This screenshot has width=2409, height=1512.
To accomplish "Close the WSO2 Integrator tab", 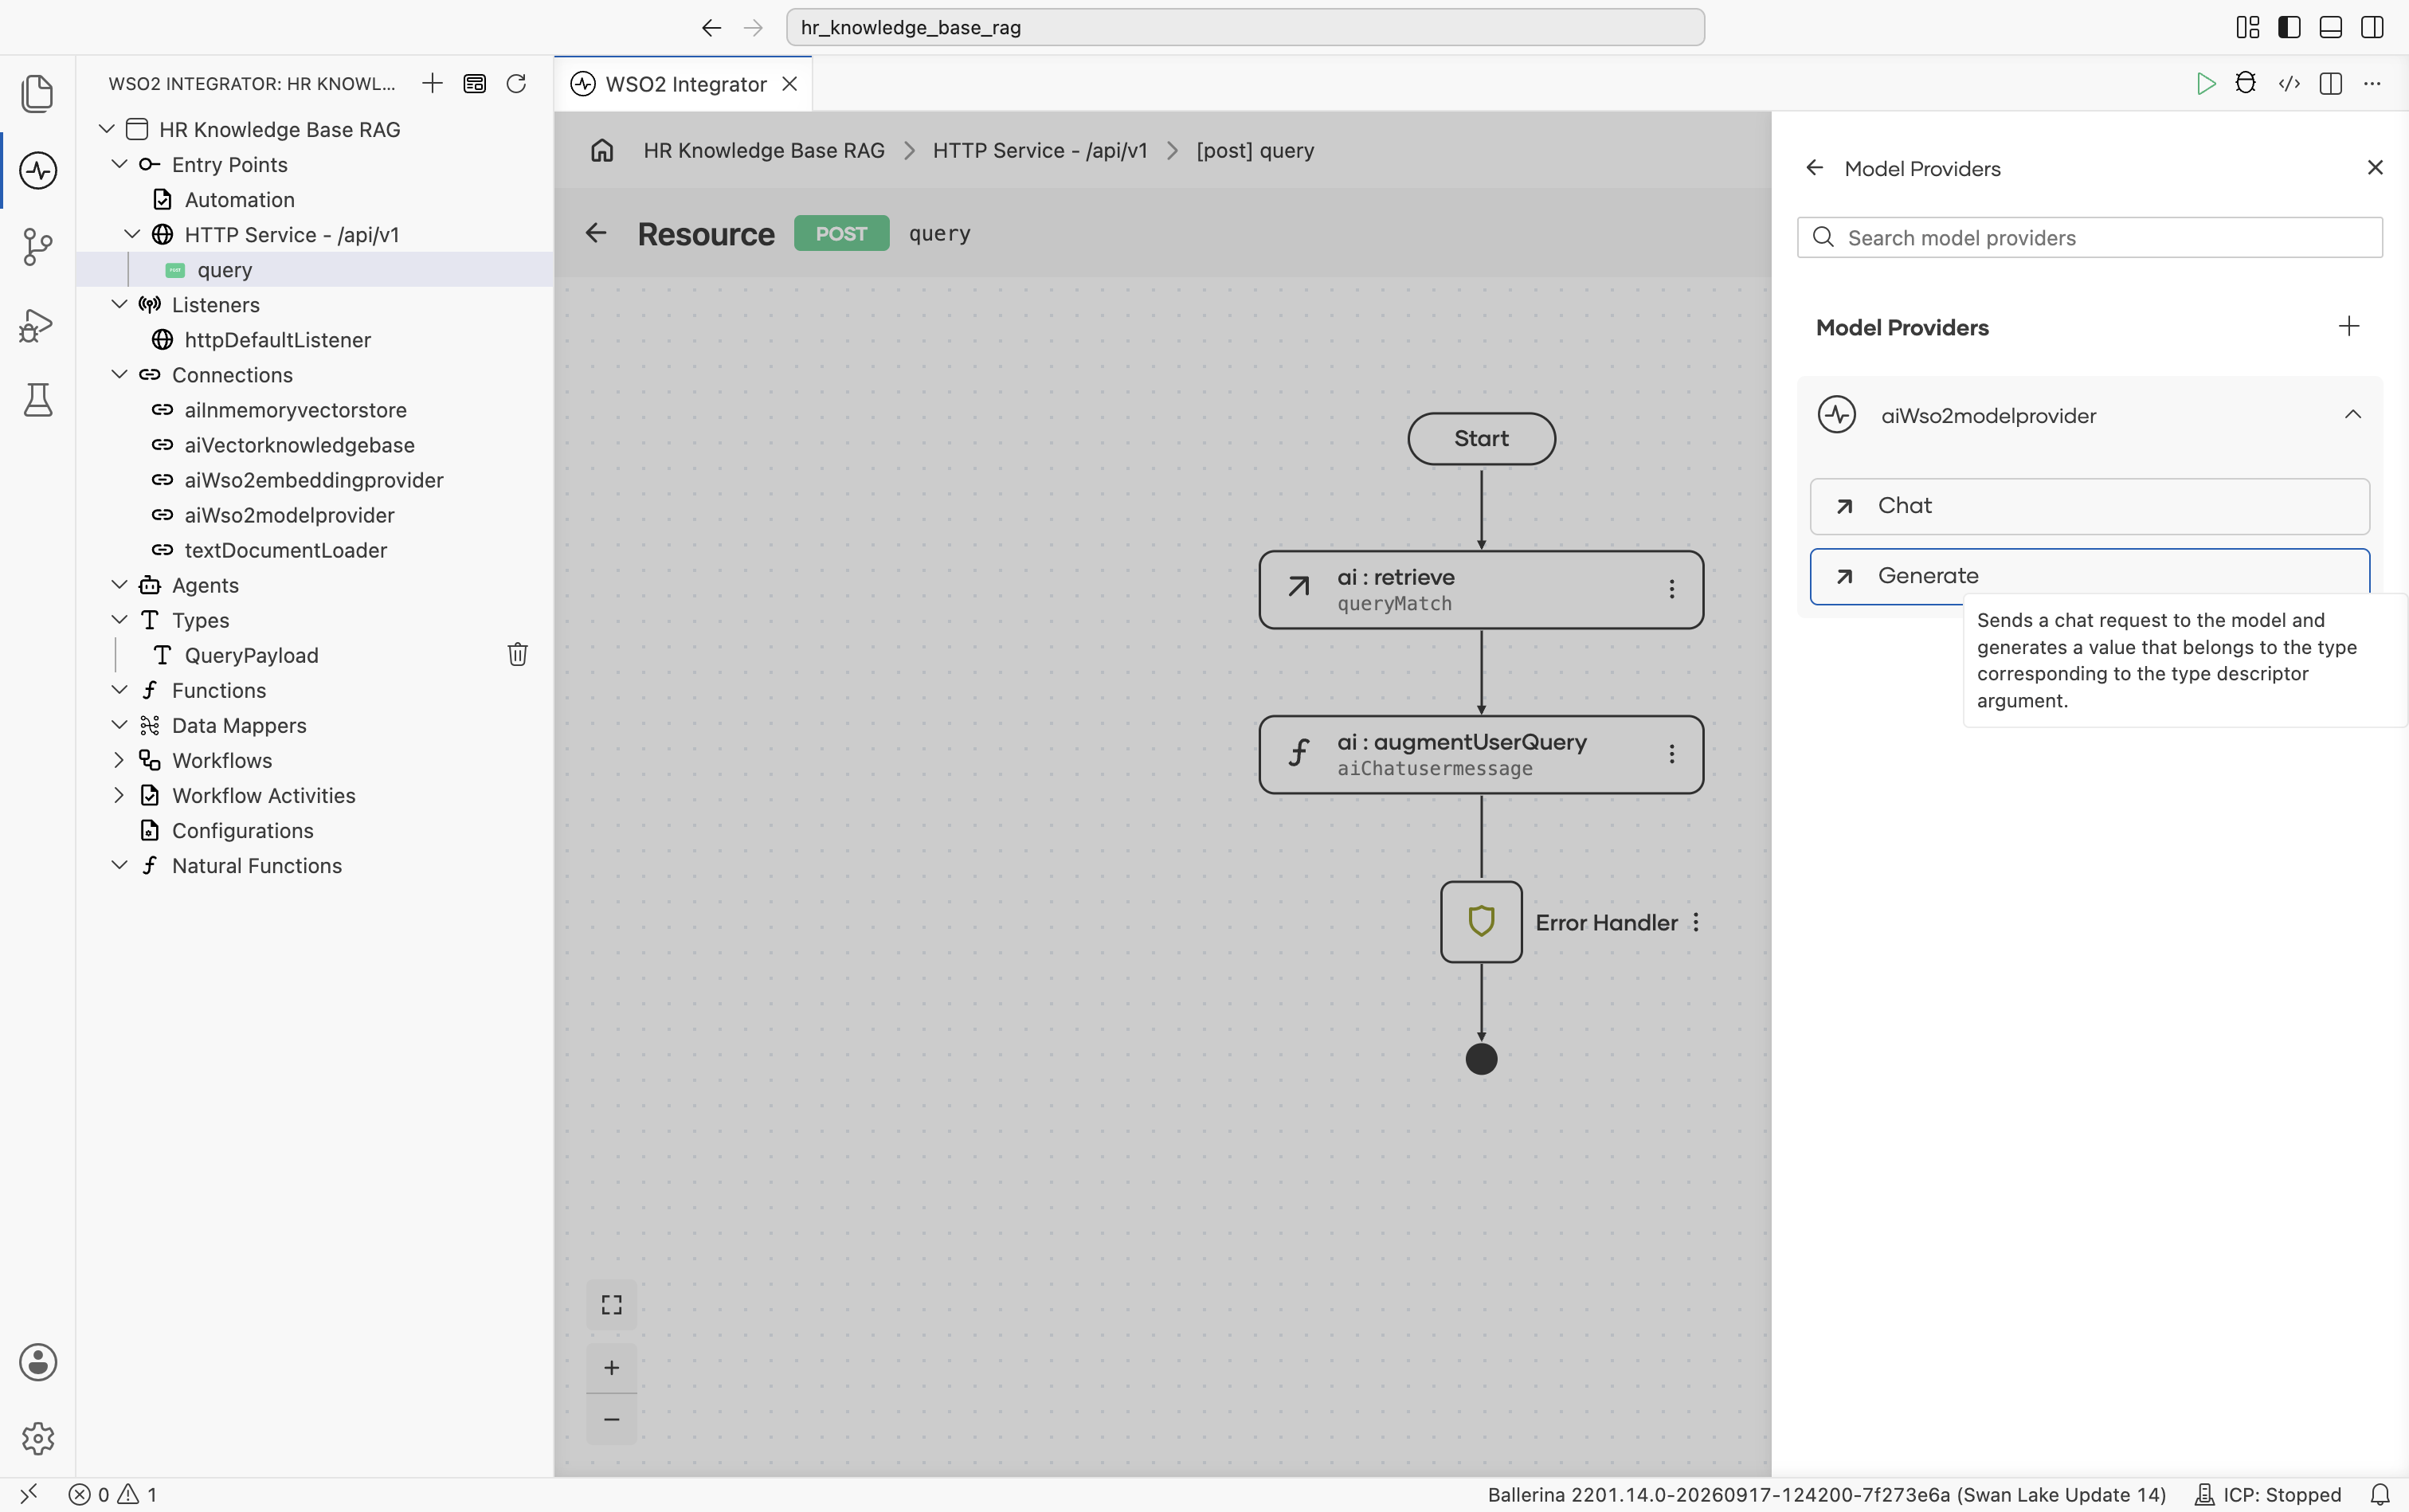I will click(790, 84).
